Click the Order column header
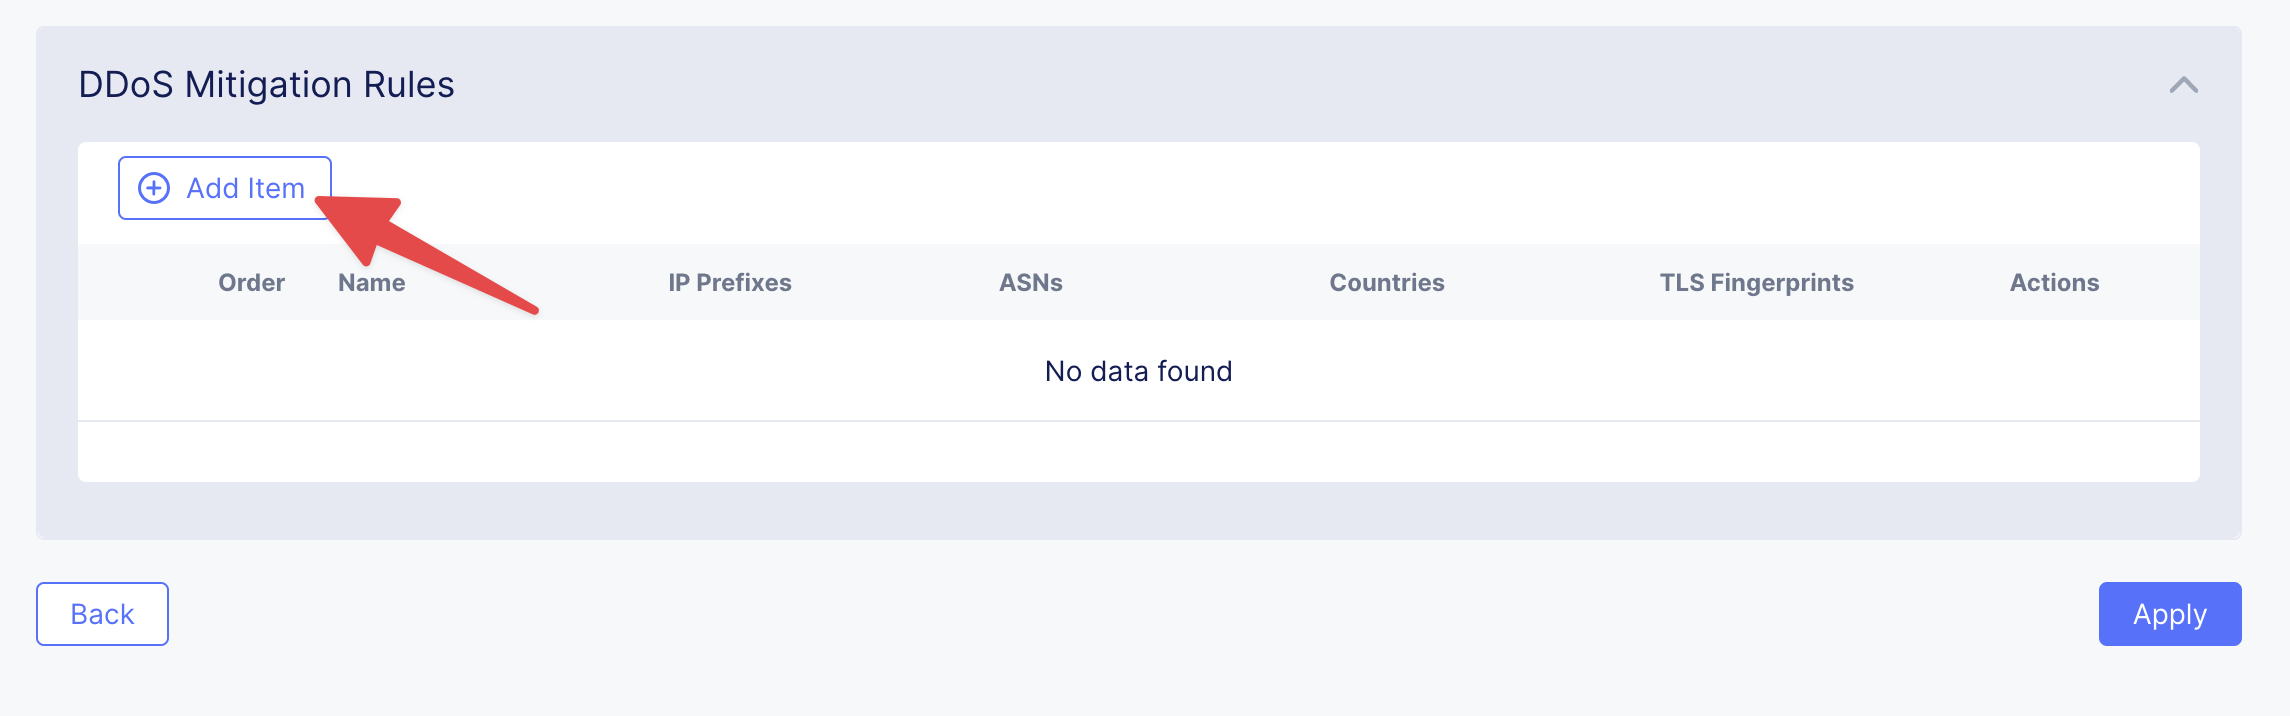This screenshot has height=716, width=2290. [x=251, y=283]
